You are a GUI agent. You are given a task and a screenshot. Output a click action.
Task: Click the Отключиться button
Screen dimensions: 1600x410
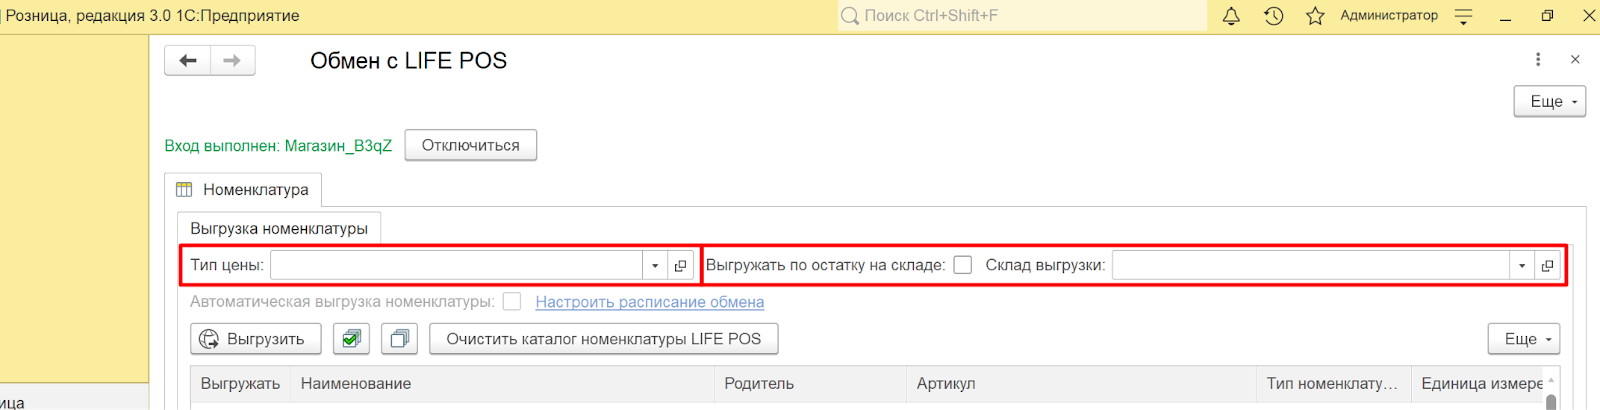pyautogui.click(x=471, y=145)
